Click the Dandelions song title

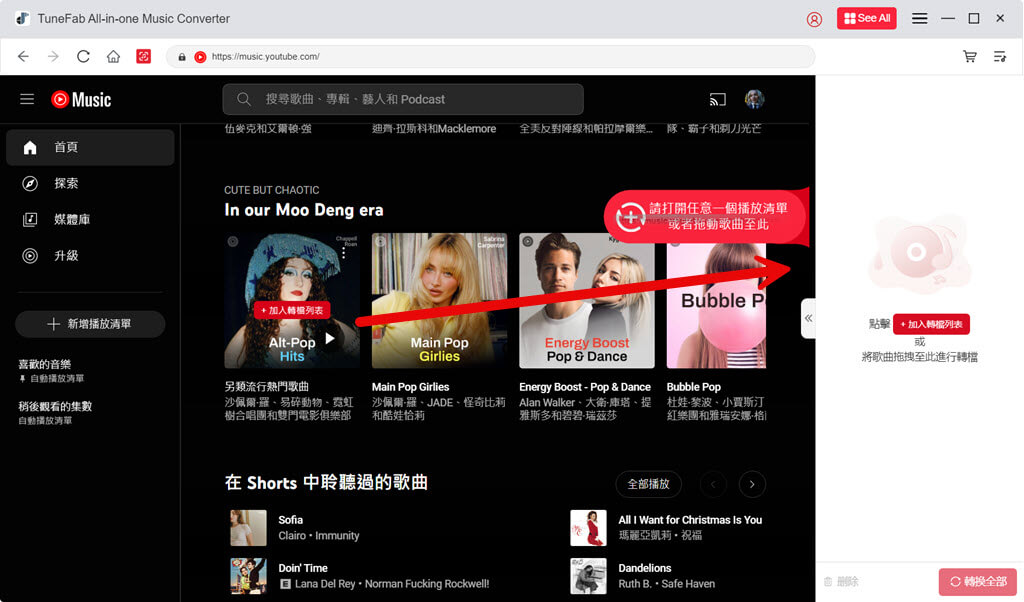(x=645, y=568)
